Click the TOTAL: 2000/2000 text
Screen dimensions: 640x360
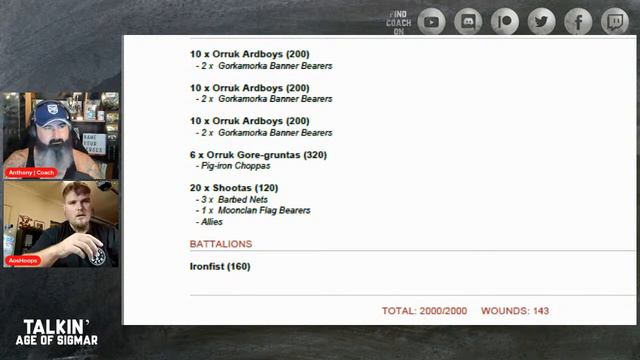(424, 311)
